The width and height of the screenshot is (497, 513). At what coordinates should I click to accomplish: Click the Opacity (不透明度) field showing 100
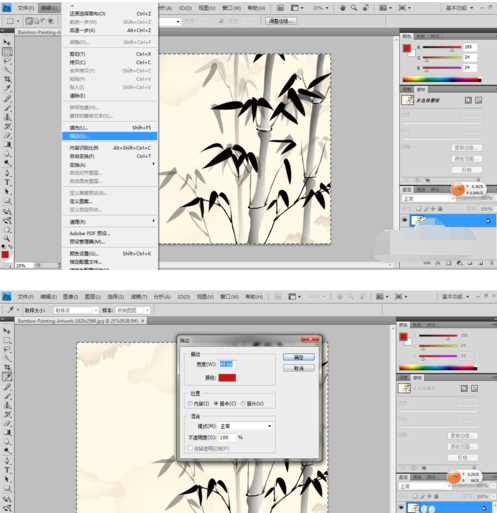pos(227,437)
